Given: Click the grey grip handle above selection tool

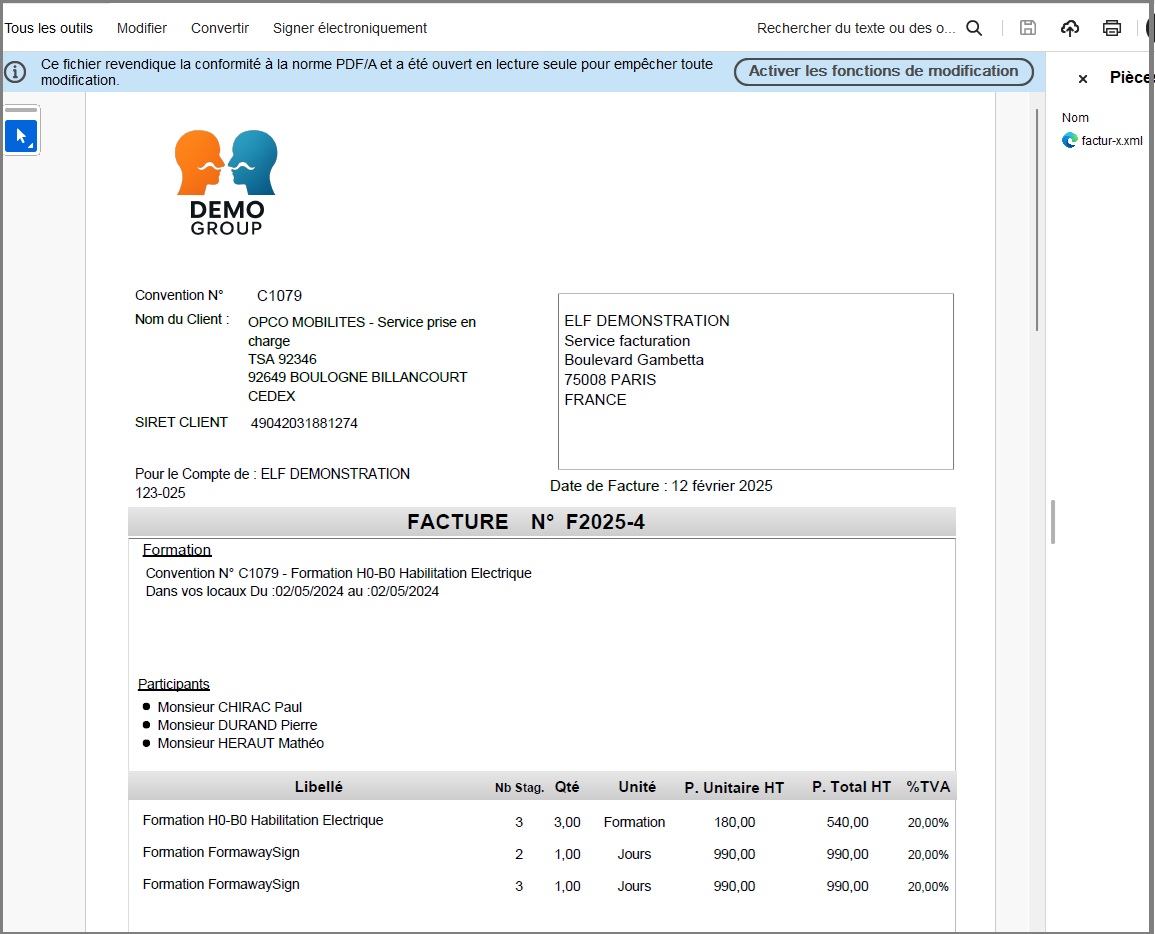Looking at the screenshot, I should coord(21,110).
